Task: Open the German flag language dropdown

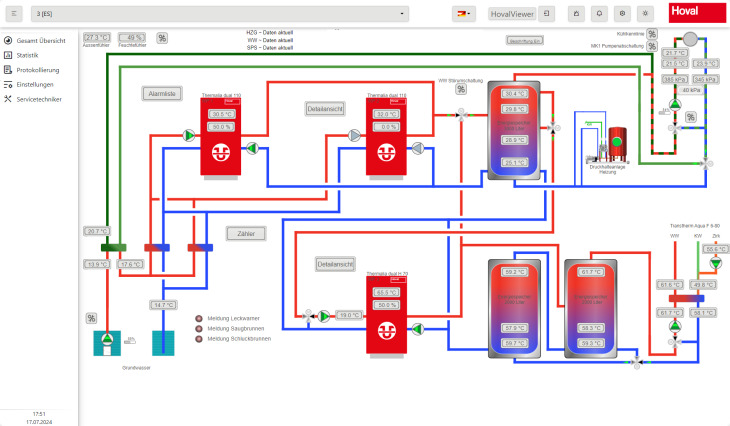Action: (x=464, y=14)
